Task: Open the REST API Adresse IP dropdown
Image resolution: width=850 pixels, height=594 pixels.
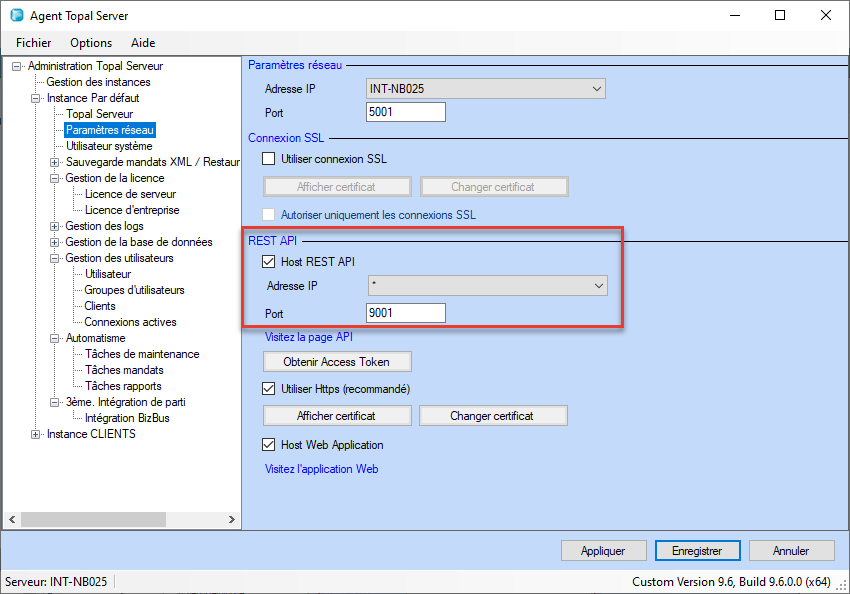Action: [x=598, y=287]
